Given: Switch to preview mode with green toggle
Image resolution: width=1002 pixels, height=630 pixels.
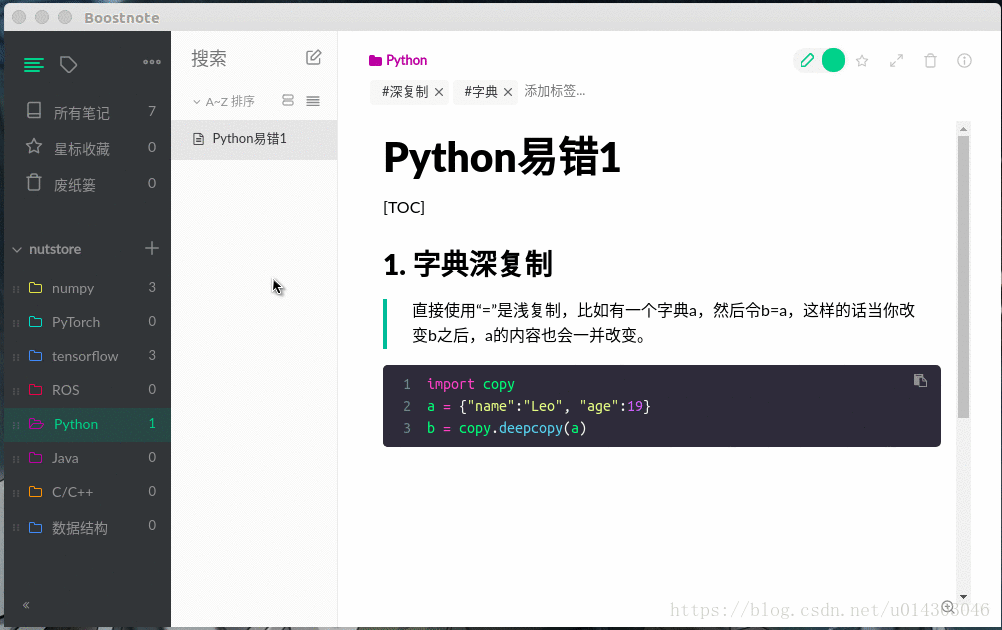Looking at the screenshot, I should click(x=833, y=61).
